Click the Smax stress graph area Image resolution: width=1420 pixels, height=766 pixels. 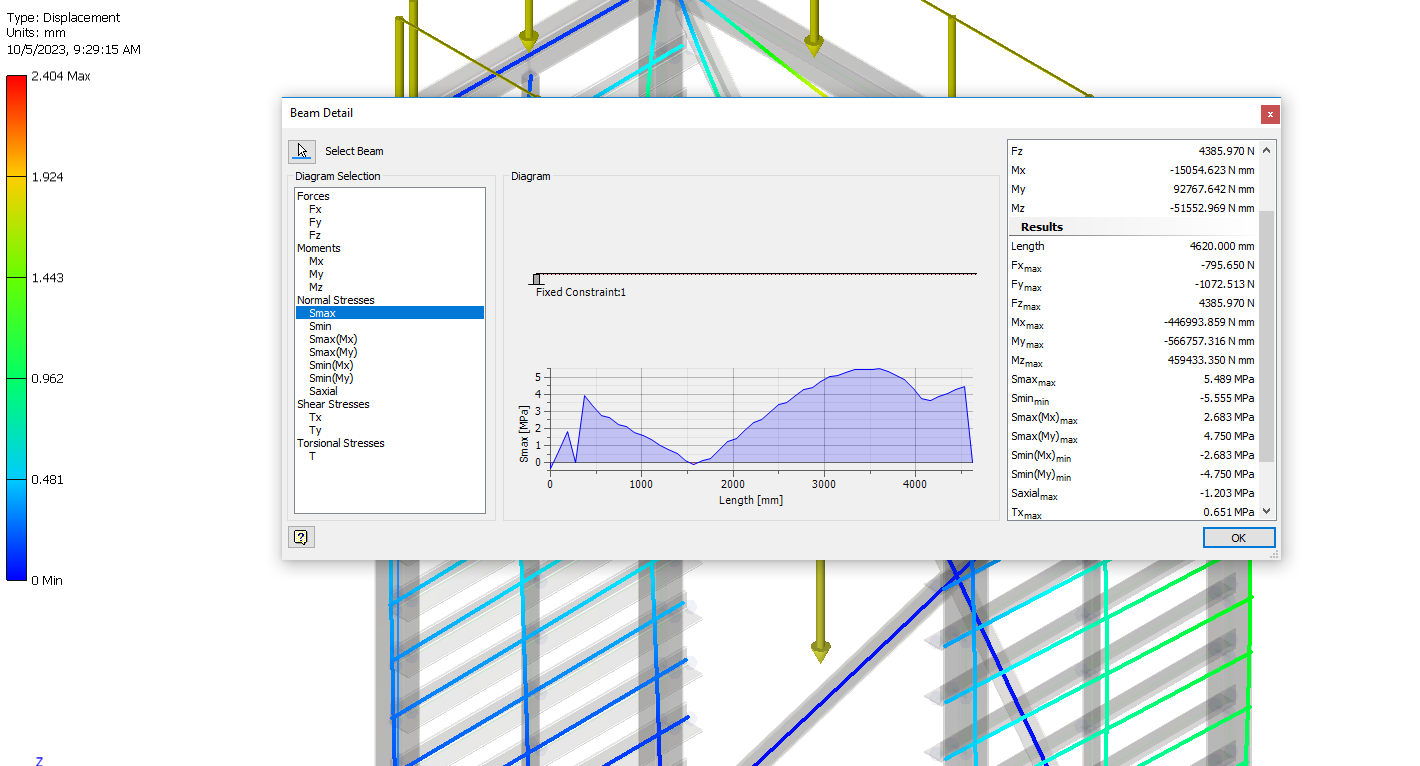pyautogui.click(x=760, y=416)
